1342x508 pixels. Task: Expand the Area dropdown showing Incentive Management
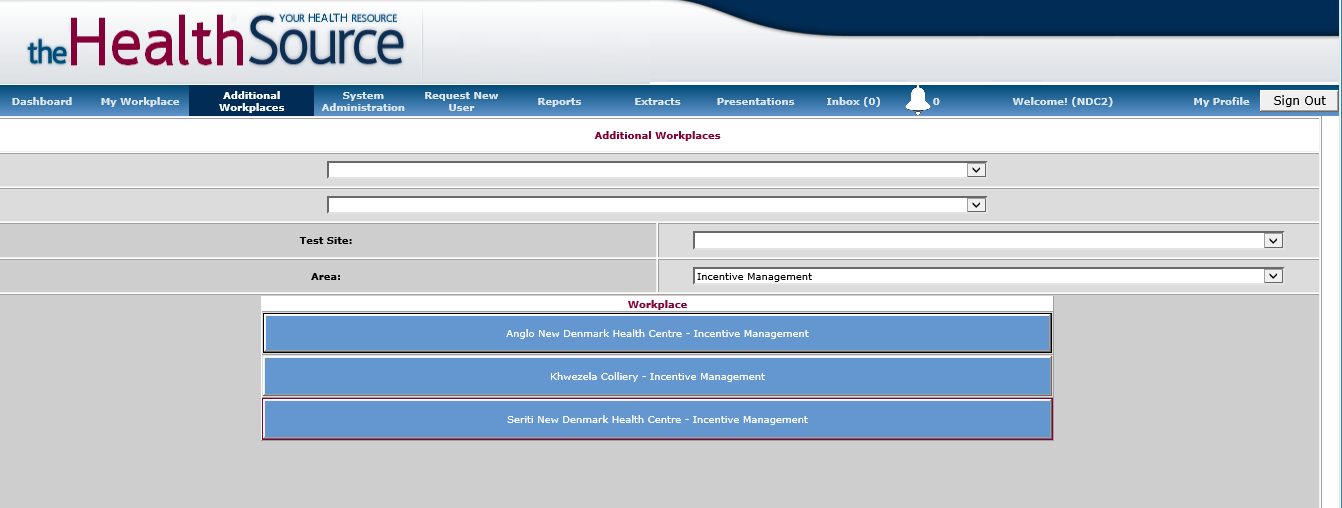click(988, 276)
